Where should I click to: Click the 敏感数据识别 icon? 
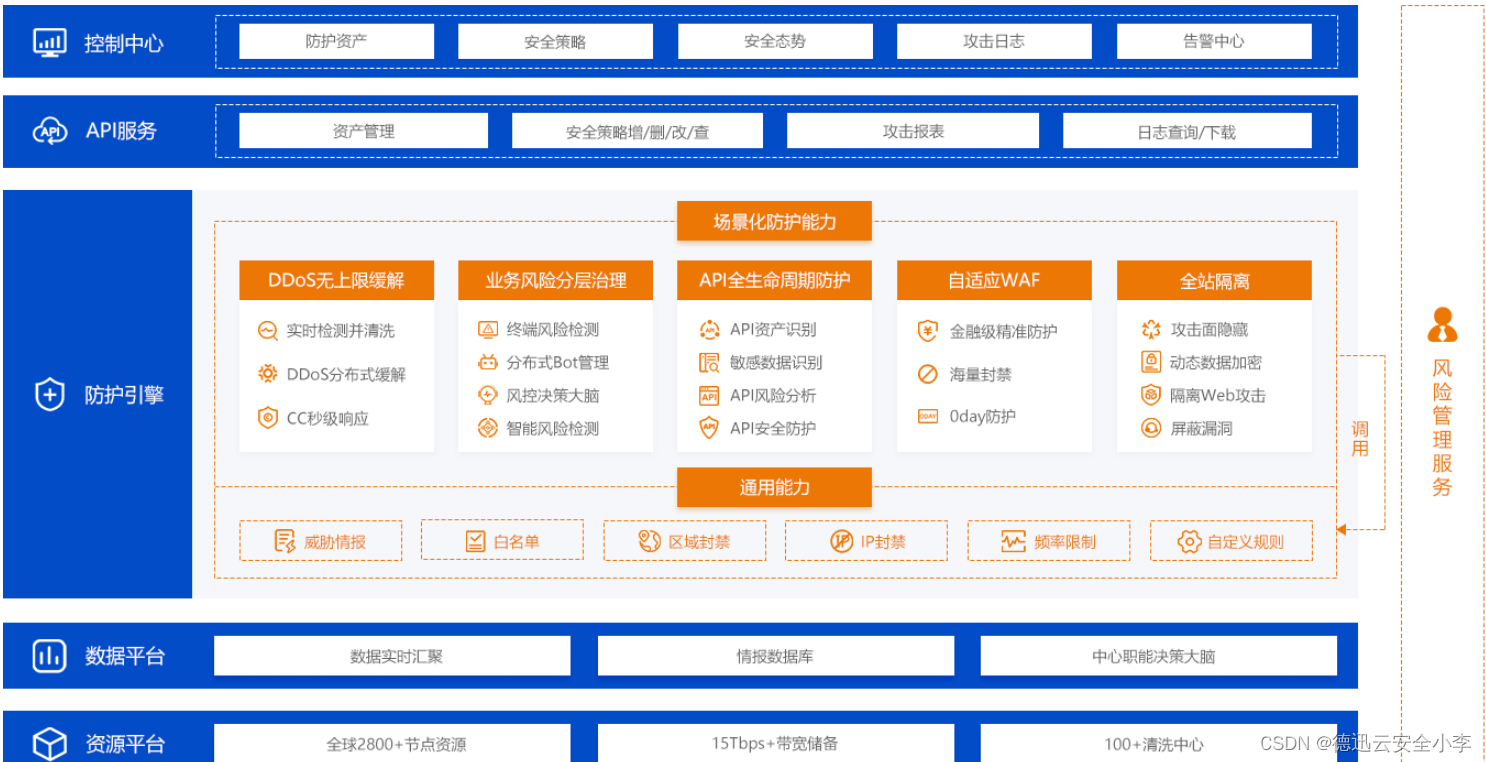click(x=709, y=362)
